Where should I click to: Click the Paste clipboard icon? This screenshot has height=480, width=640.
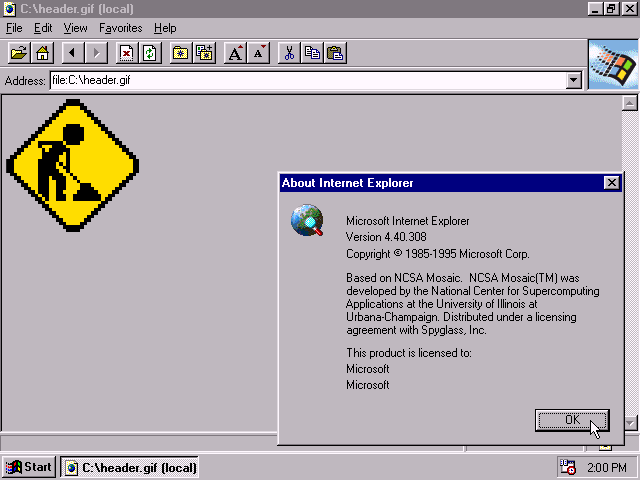(x=335, y=53)
